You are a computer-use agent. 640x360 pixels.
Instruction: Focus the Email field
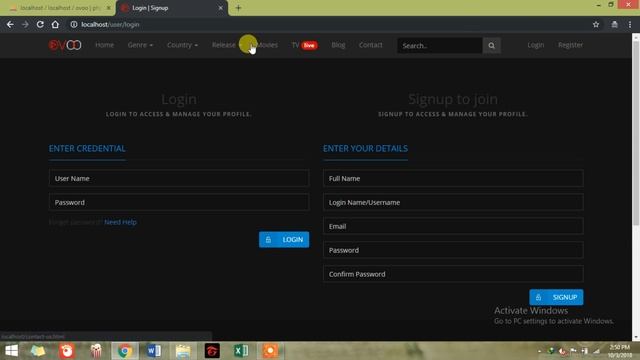pos(453,226)
